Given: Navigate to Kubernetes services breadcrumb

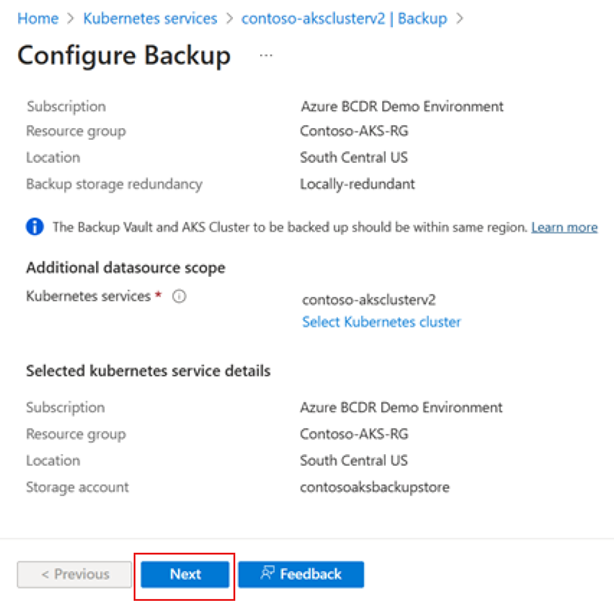Looking at the screenshot, I should (x=150, y=18).
